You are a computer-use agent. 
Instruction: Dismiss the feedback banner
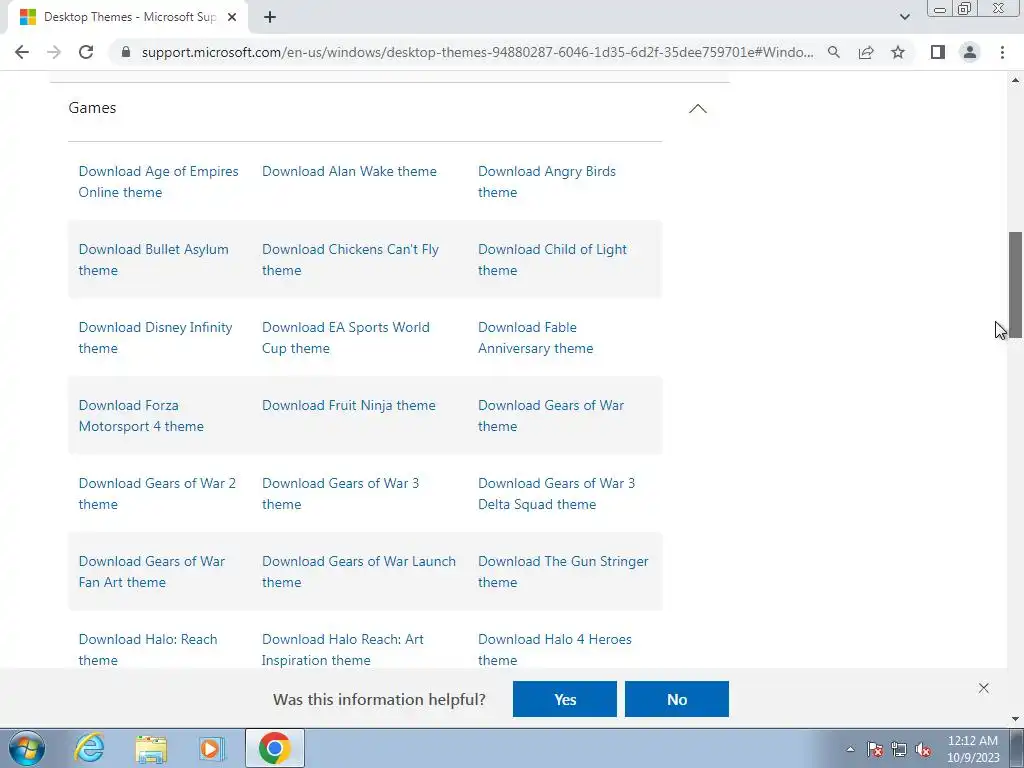[x=984, y=688]
